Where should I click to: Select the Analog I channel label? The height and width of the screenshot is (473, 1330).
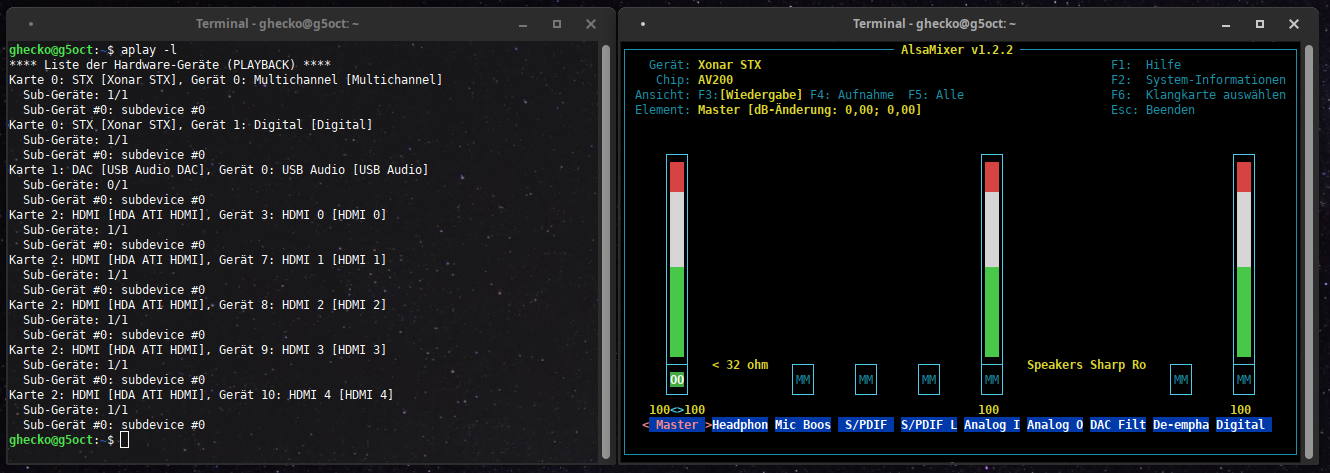tap(992, 425)
